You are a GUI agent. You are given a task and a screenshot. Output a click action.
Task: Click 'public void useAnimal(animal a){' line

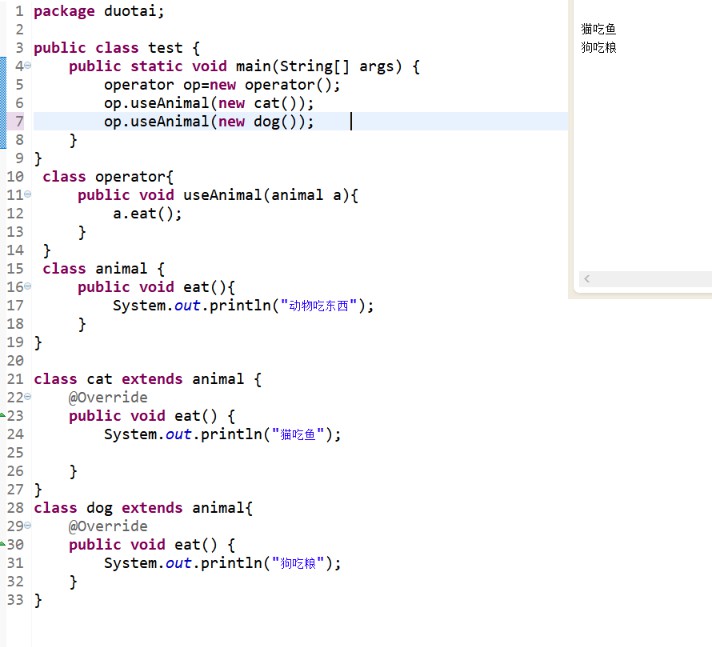click(218, 195)
